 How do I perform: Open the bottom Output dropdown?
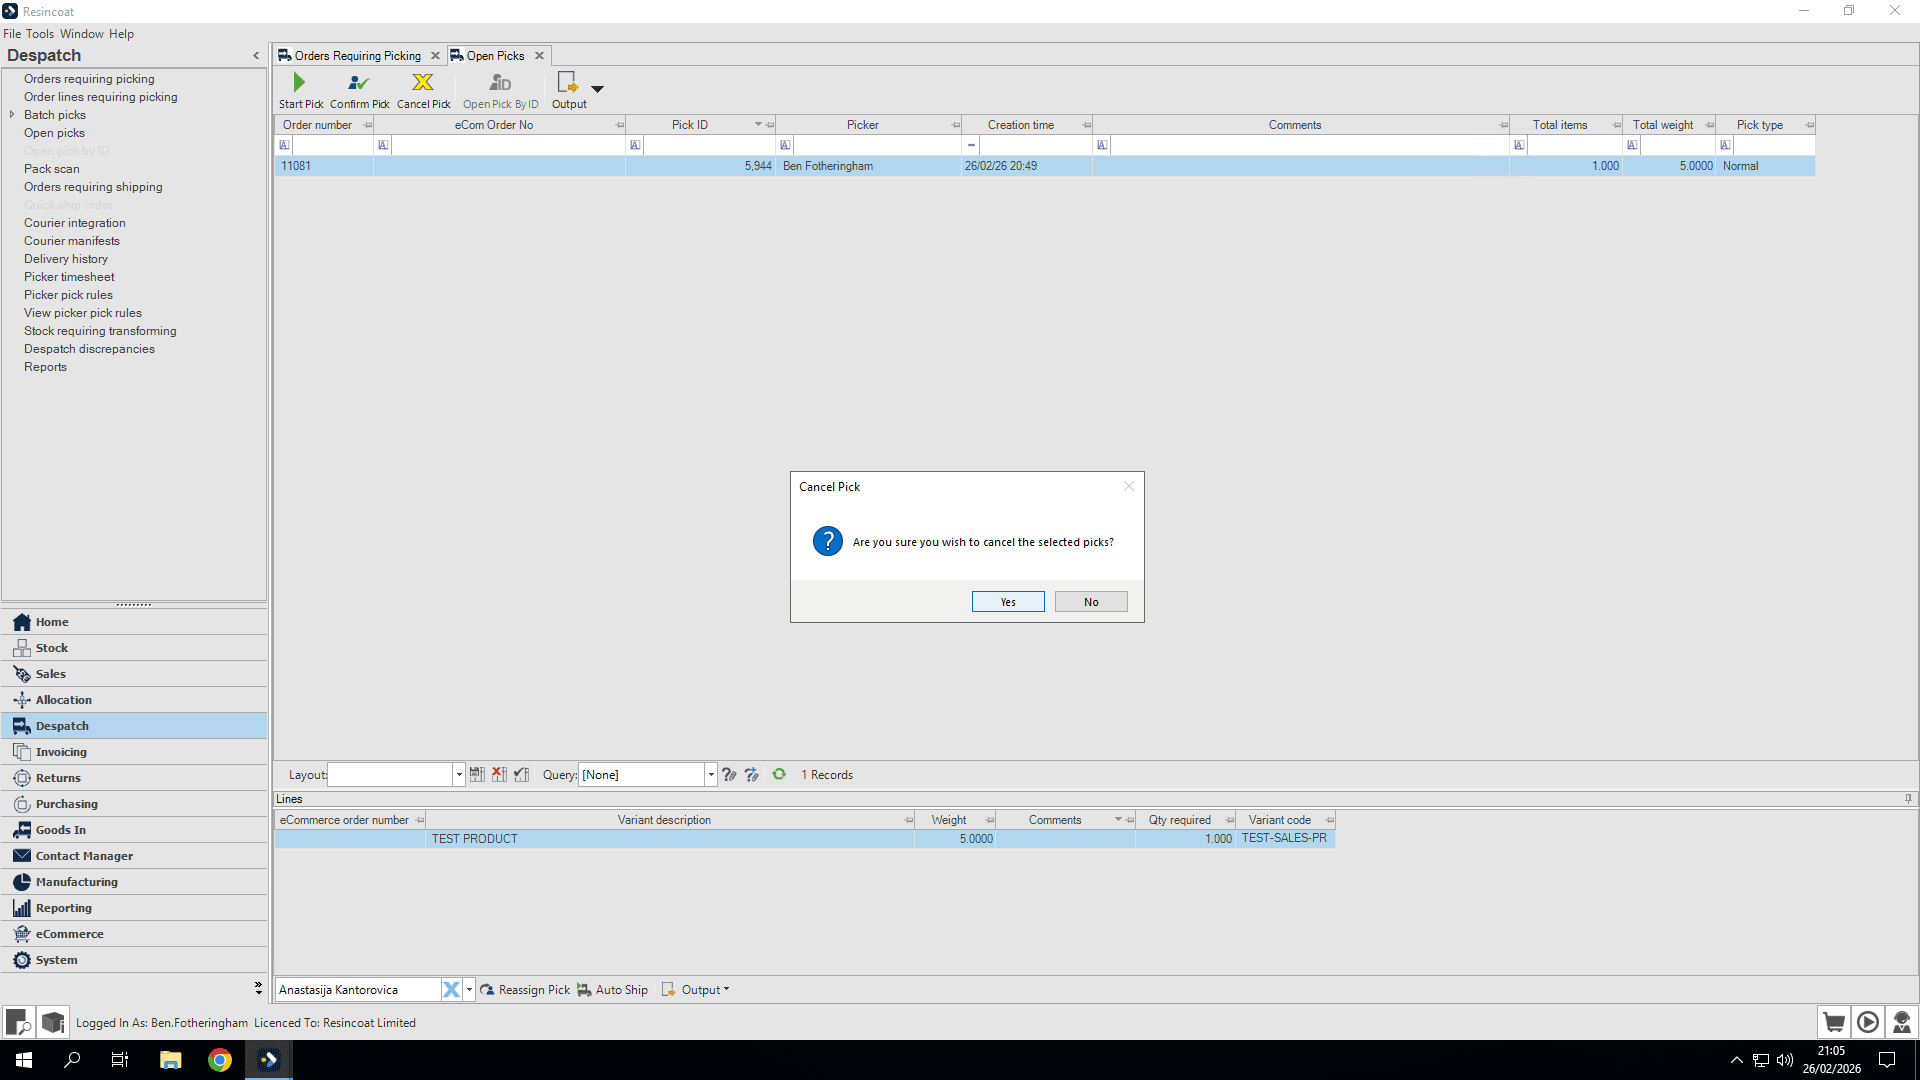(696, 990)
